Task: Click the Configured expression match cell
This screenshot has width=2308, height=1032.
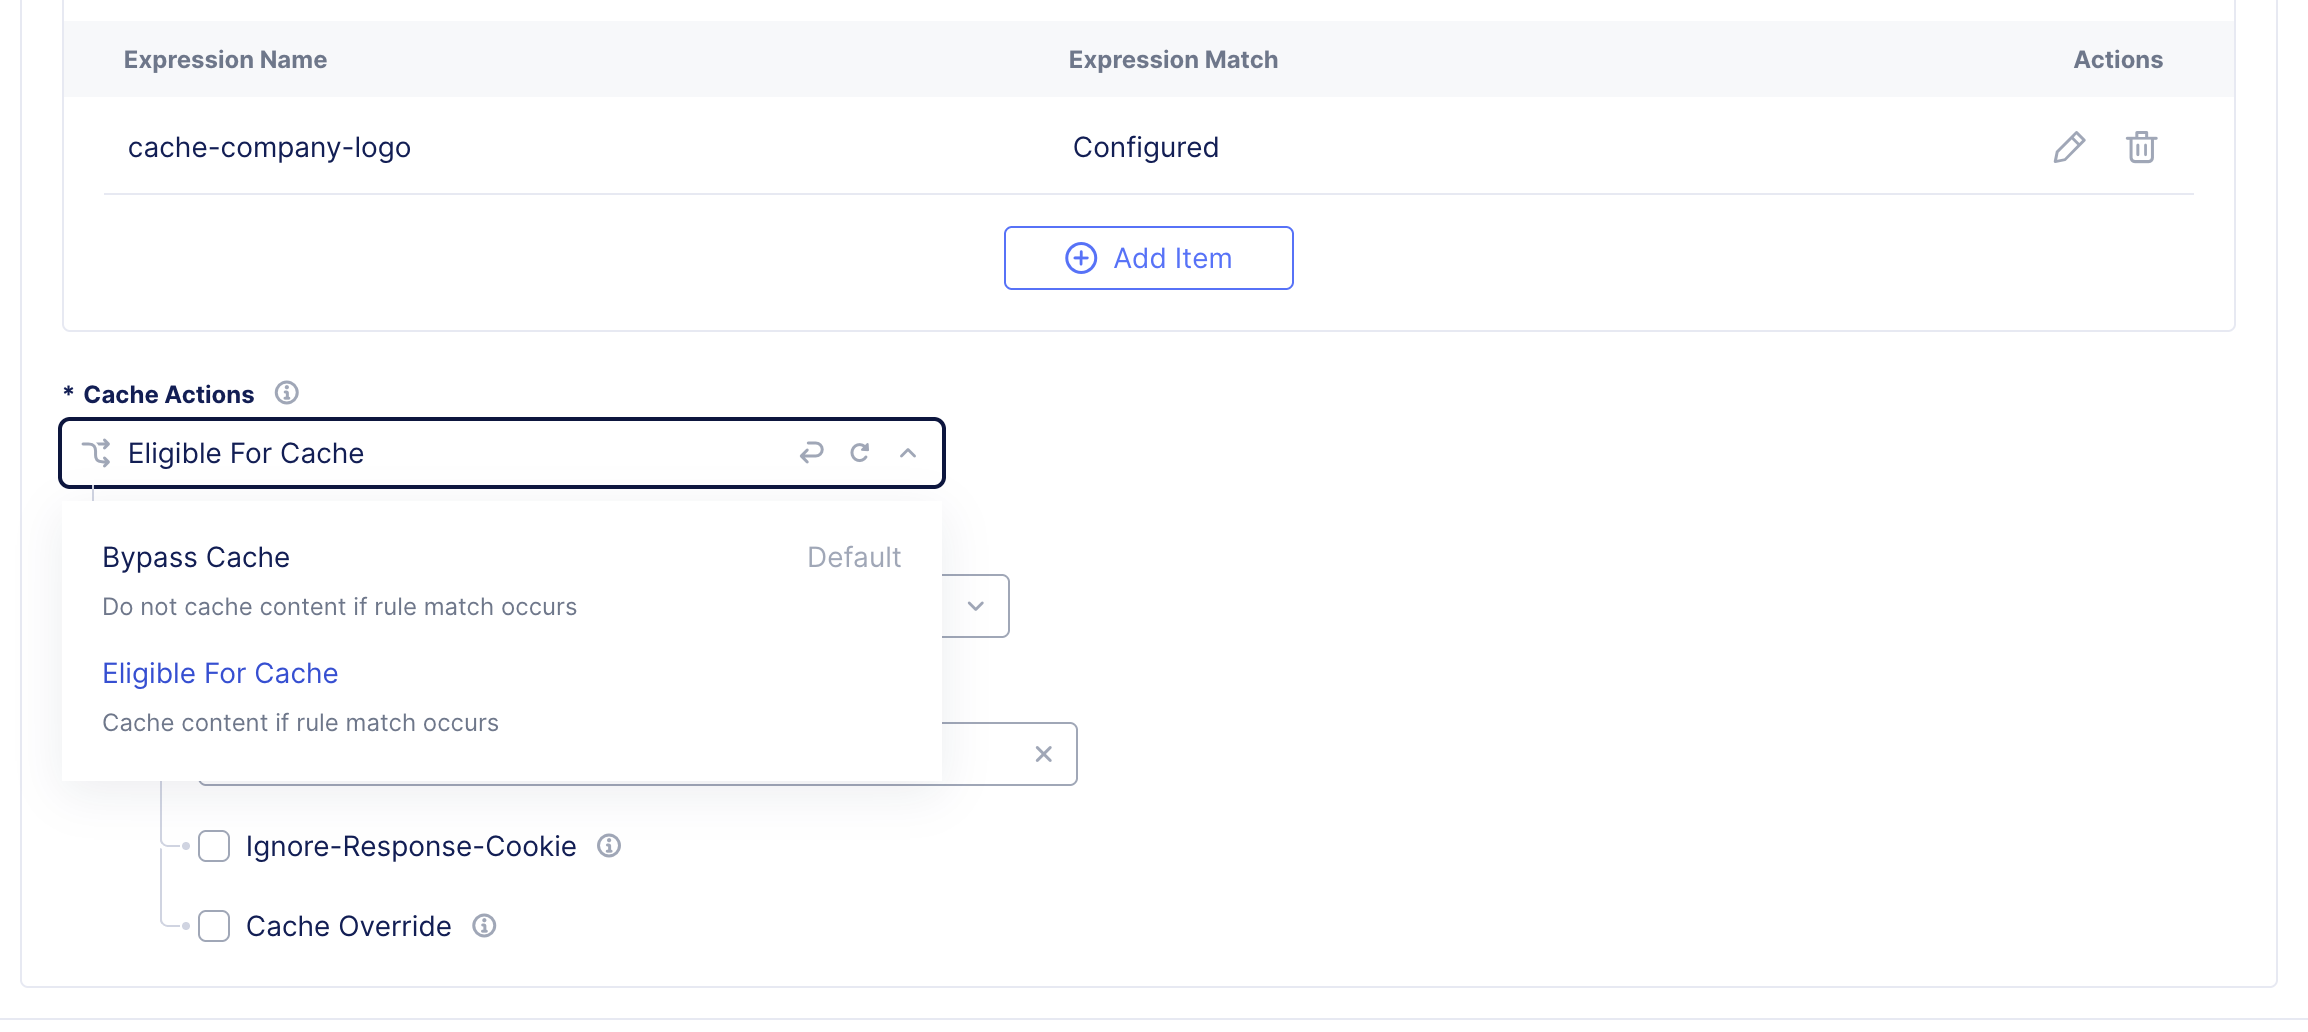Action: point(1146,147)
